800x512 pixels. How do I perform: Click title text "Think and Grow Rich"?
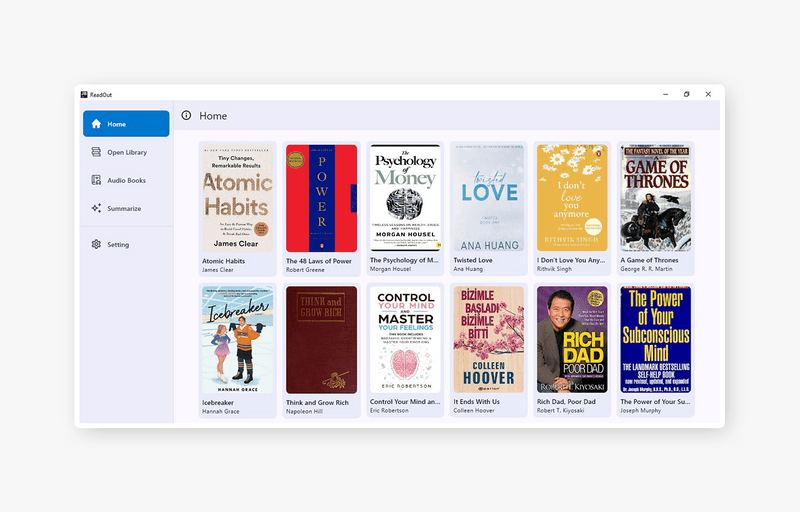[317, 402]
